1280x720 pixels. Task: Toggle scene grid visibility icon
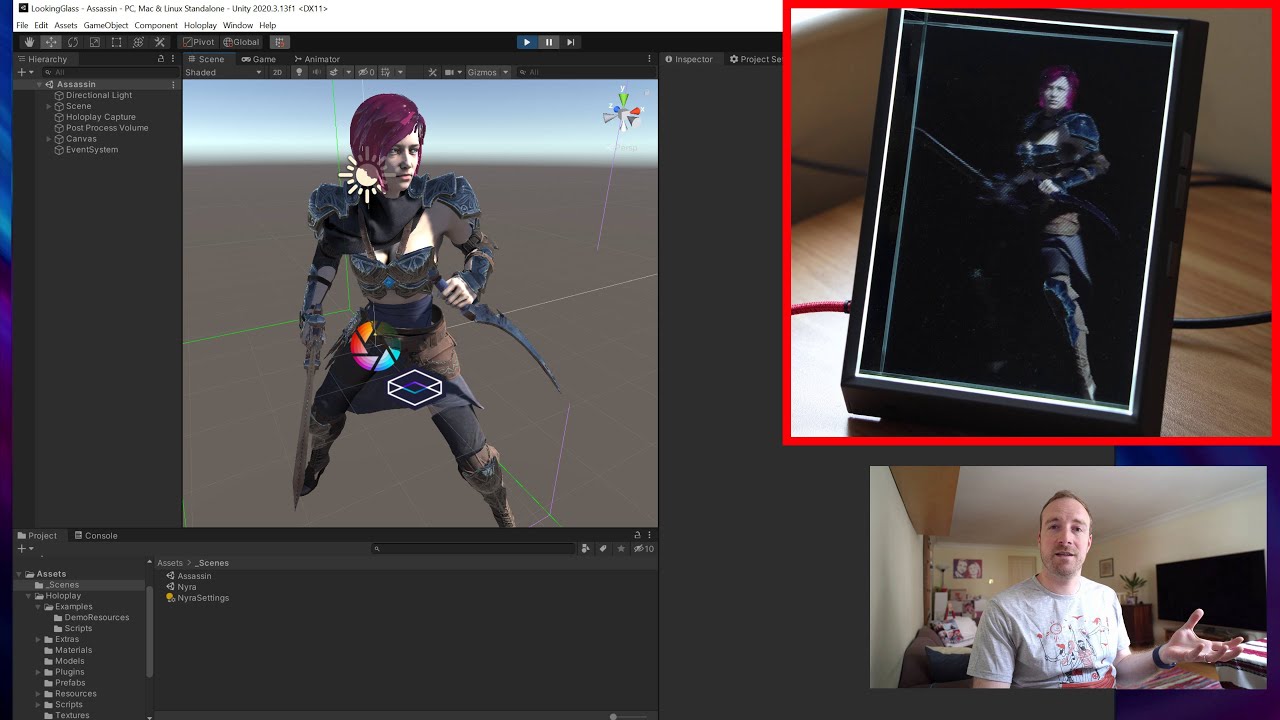[386, 72]
